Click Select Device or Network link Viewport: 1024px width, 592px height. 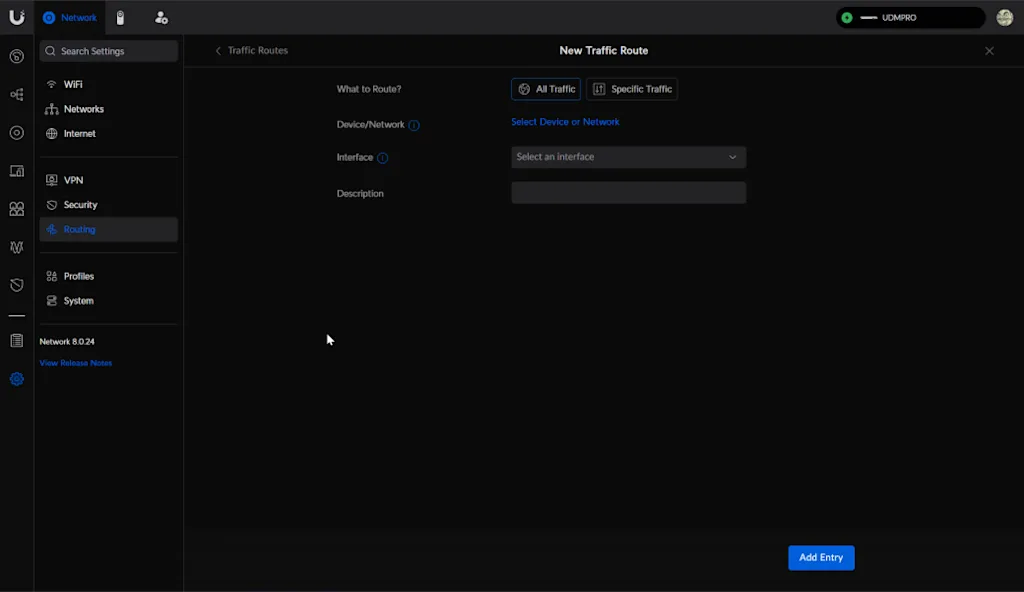tap(565, 122)
